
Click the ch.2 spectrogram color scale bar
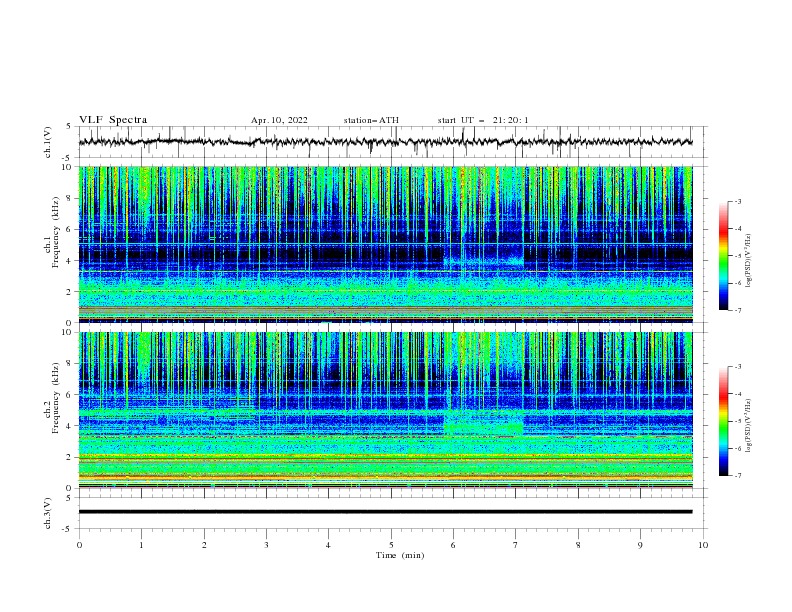pyautogui.click(x=723, y=421)
